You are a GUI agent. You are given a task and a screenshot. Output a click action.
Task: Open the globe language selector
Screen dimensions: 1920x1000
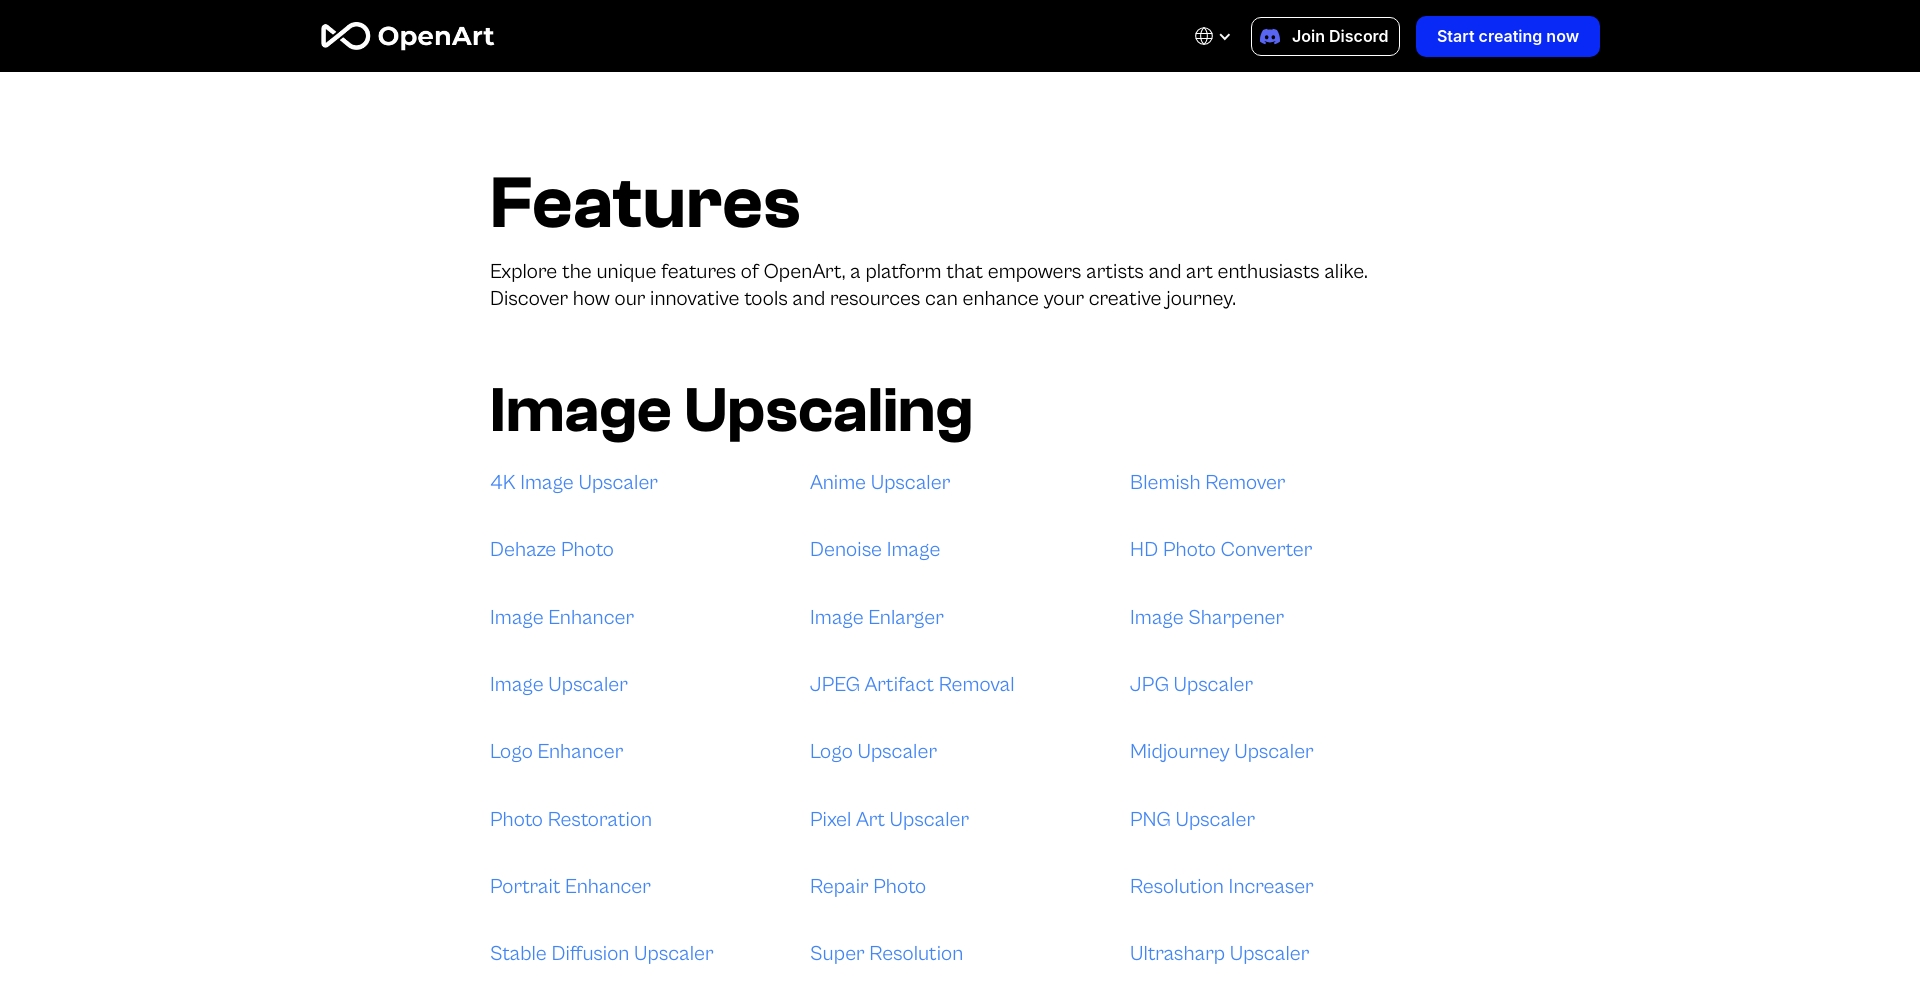1204,36
